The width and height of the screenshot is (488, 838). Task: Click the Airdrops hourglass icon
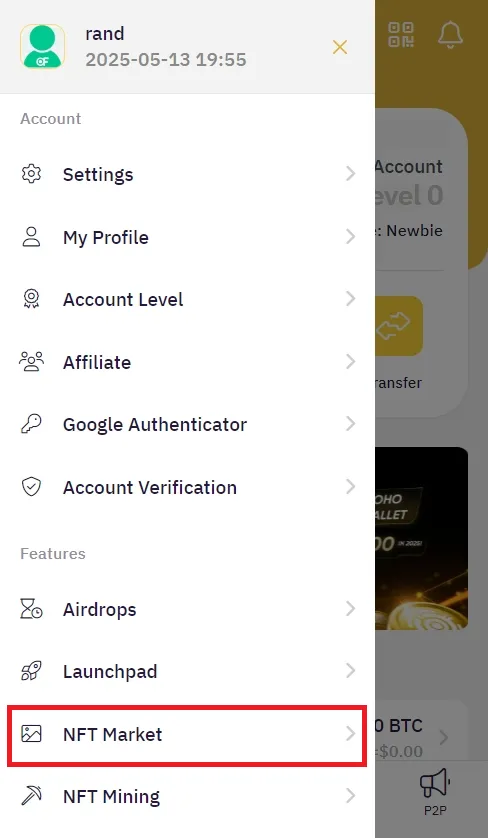point(31,609)
